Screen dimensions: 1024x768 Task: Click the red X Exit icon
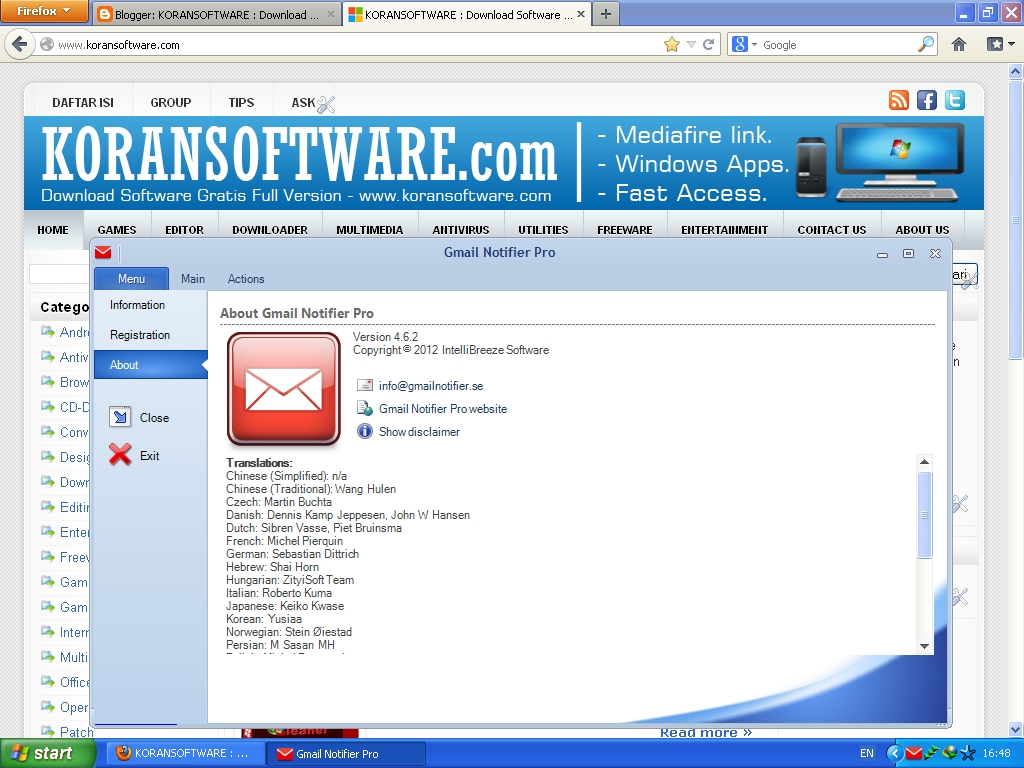(120, 455)
